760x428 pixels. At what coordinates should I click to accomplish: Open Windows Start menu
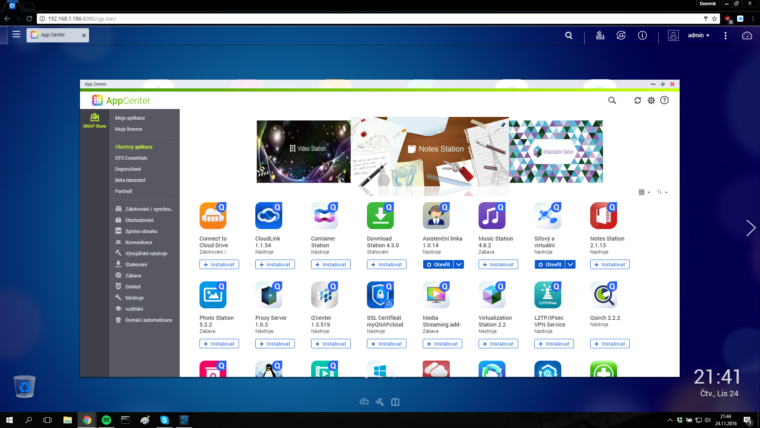tap(9, 420)
